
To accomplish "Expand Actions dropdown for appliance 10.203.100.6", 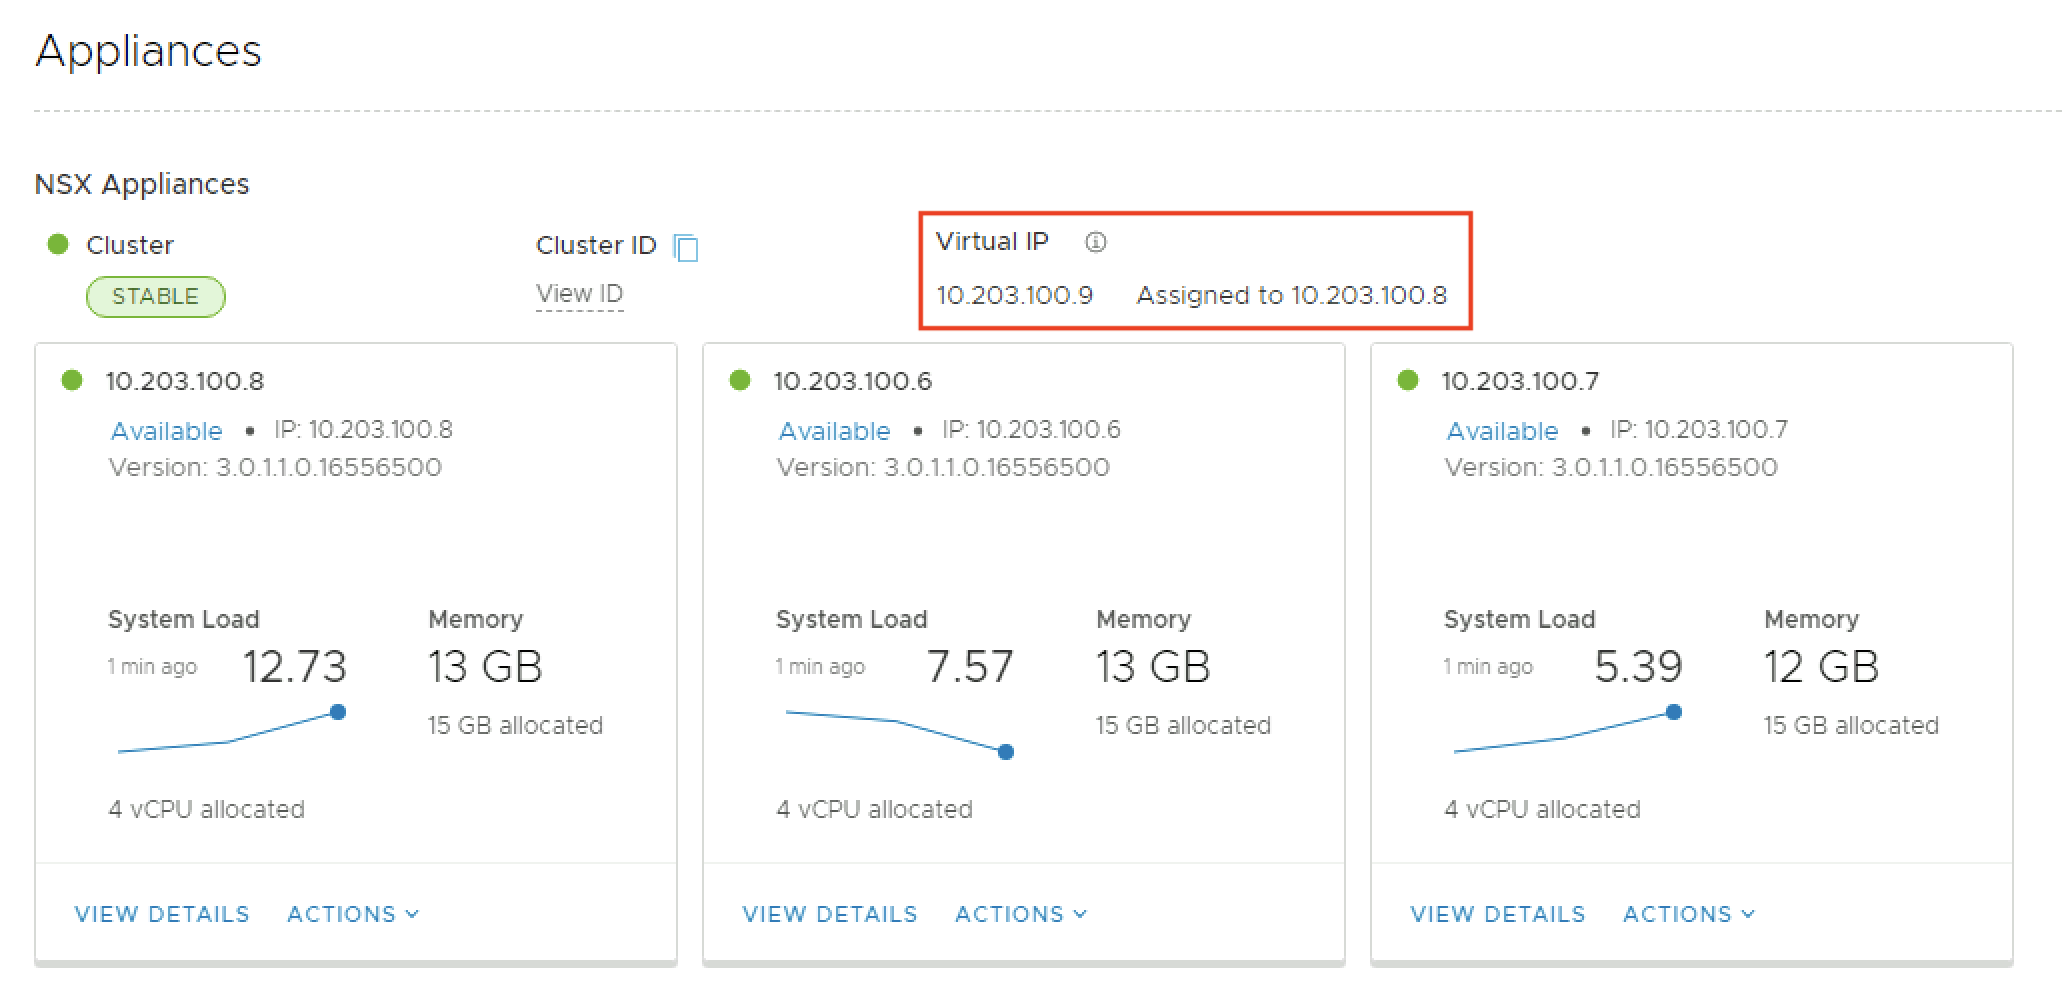I will [1021, 914].
